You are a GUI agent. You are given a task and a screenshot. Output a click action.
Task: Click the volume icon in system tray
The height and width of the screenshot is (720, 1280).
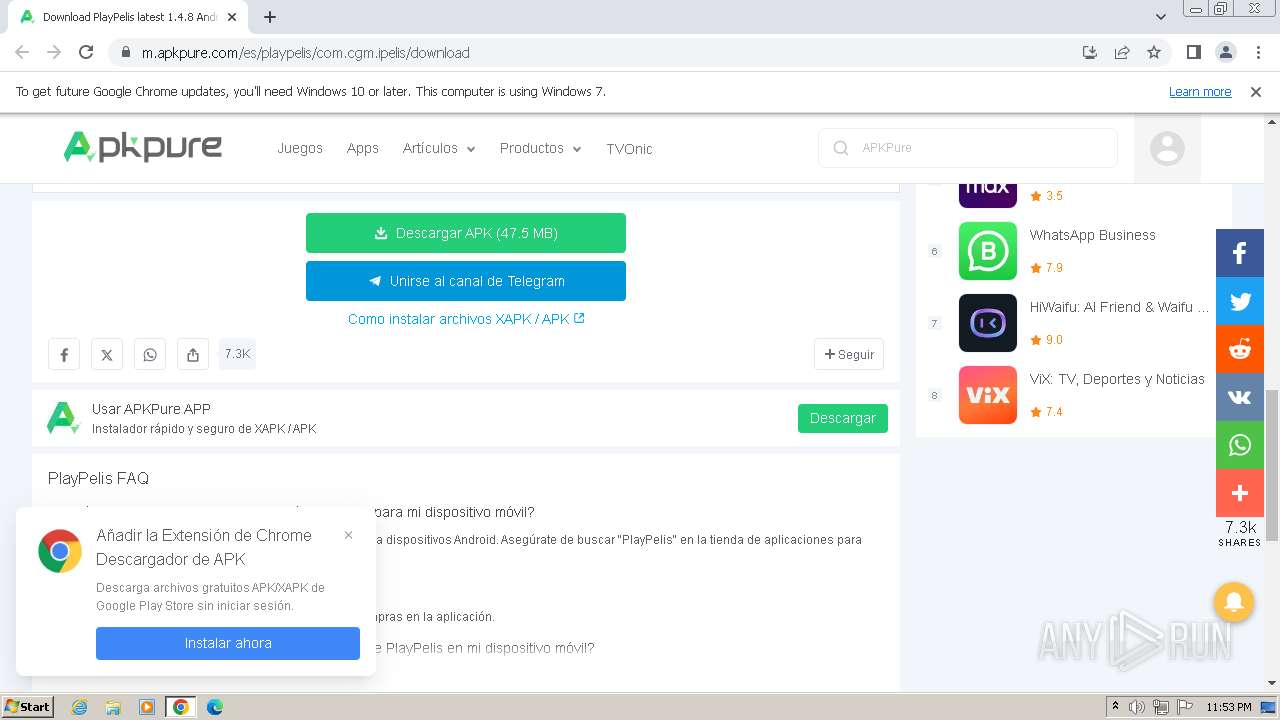point(1137,707)
